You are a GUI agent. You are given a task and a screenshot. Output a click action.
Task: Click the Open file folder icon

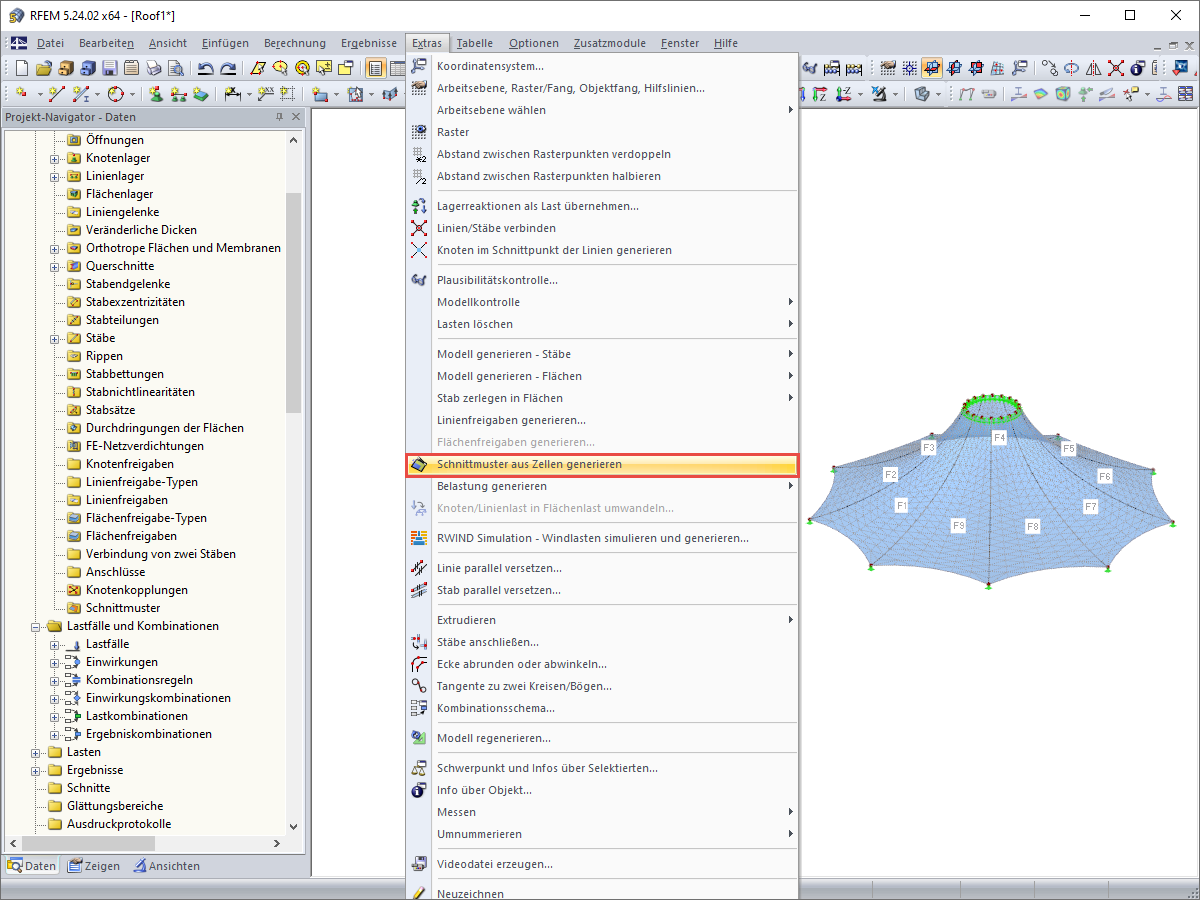pyautogui.click(x=43, y=68)
